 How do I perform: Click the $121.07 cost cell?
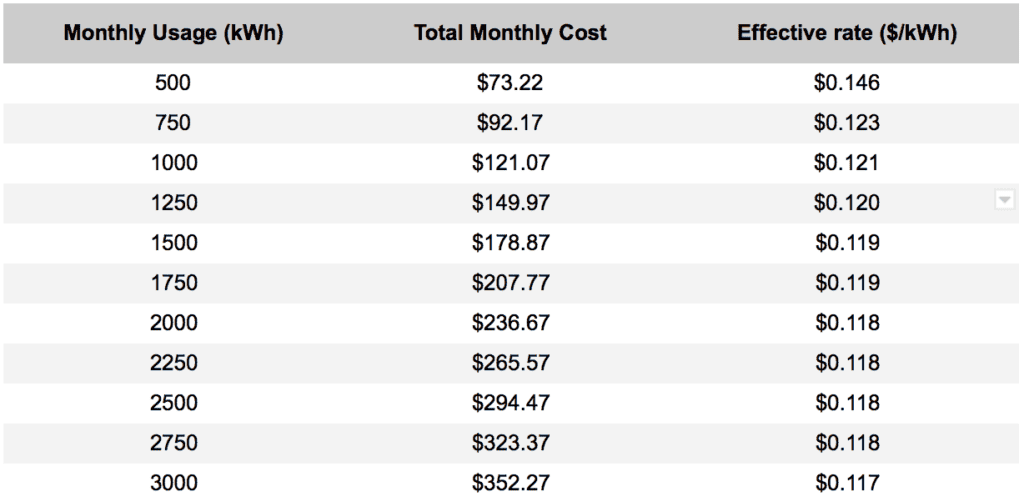pyautogui.click(x=510, y=163)
